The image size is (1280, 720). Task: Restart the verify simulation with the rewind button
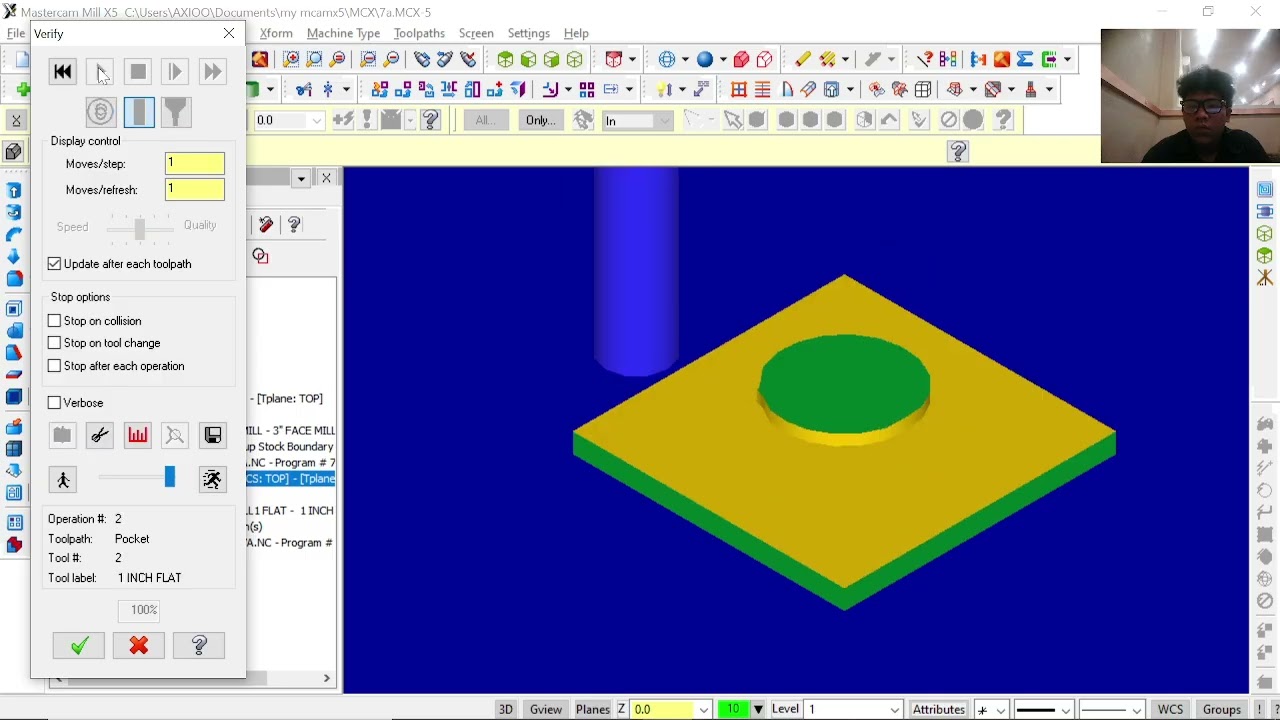[62, 72]
